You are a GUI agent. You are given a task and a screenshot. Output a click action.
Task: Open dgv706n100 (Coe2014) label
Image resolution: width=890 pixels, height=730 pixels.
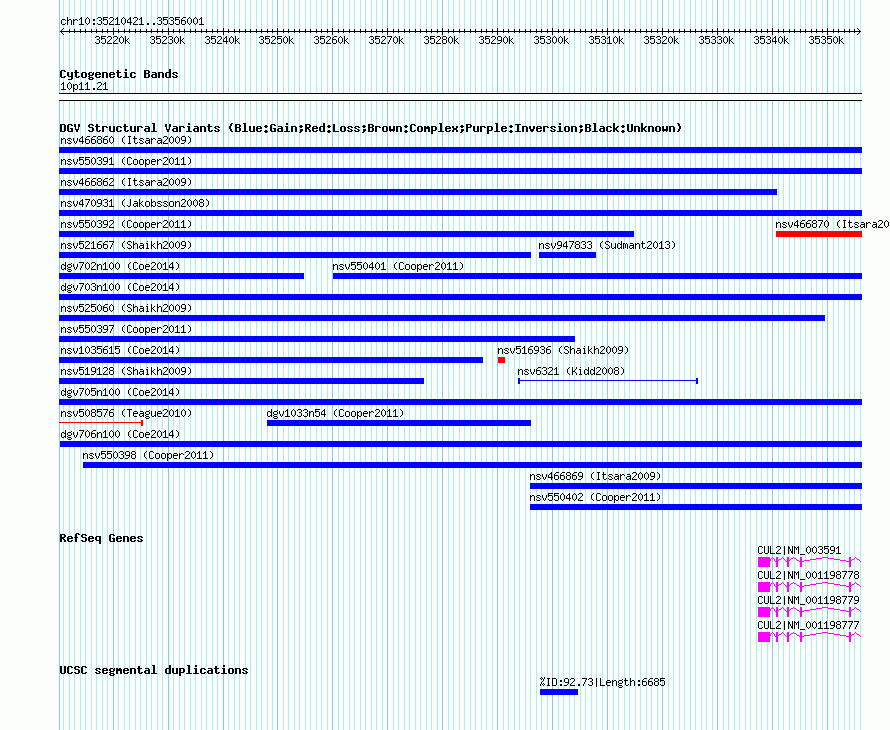pos(120,434)
